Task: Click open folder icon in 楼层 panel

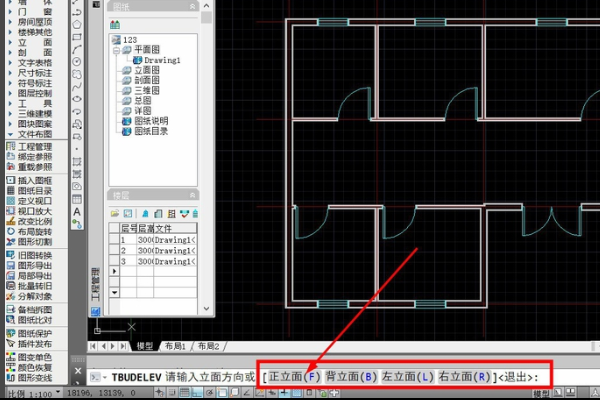Action: [x=115, y=213]
